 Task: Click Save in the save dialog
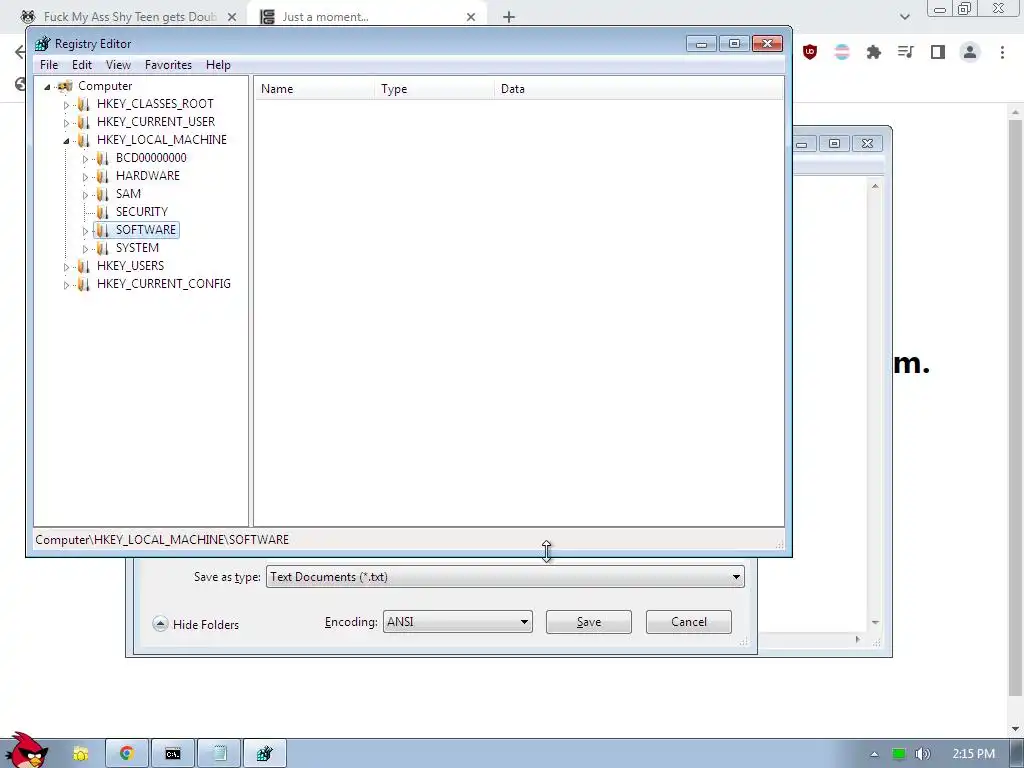click(588, 622)
